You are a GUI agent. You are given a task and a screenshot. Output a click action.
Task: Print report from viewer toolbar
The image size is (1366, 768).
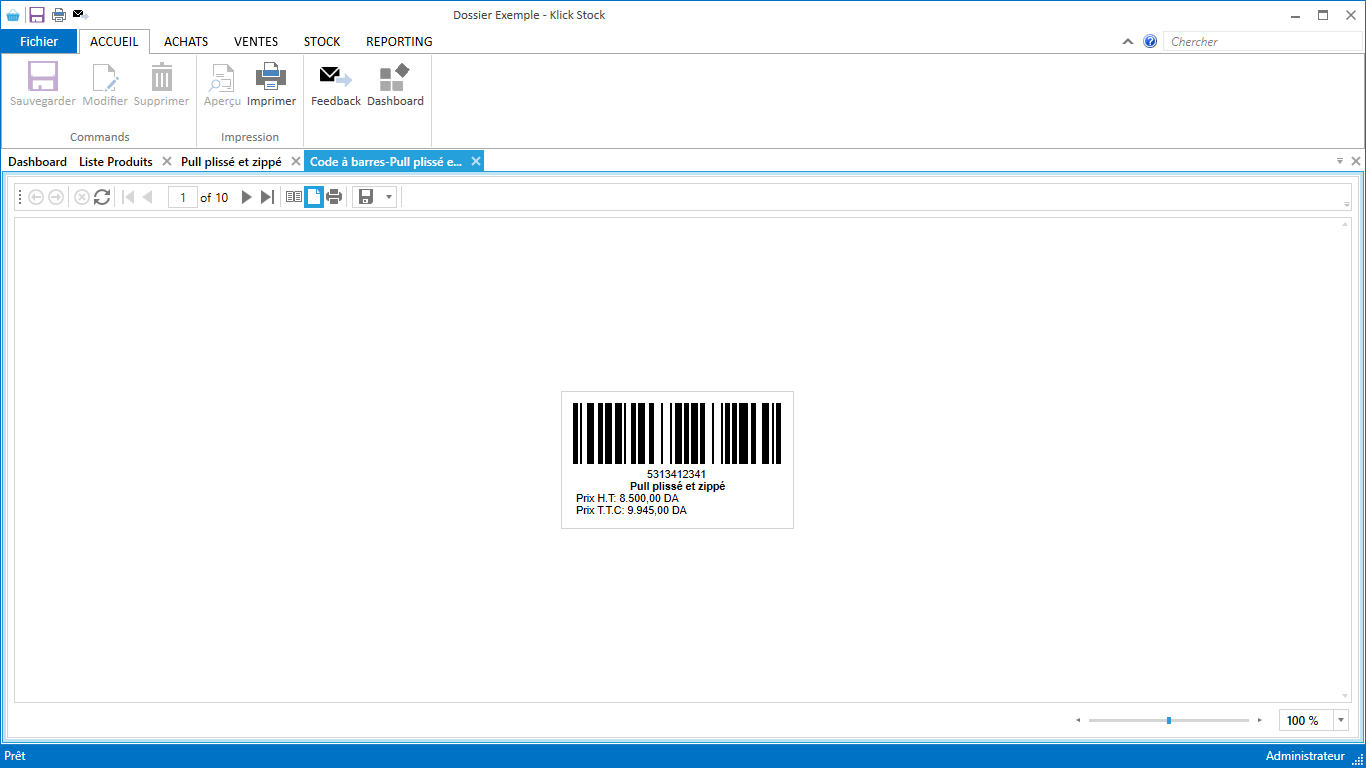pyautogui.click(x=334, y=197)
